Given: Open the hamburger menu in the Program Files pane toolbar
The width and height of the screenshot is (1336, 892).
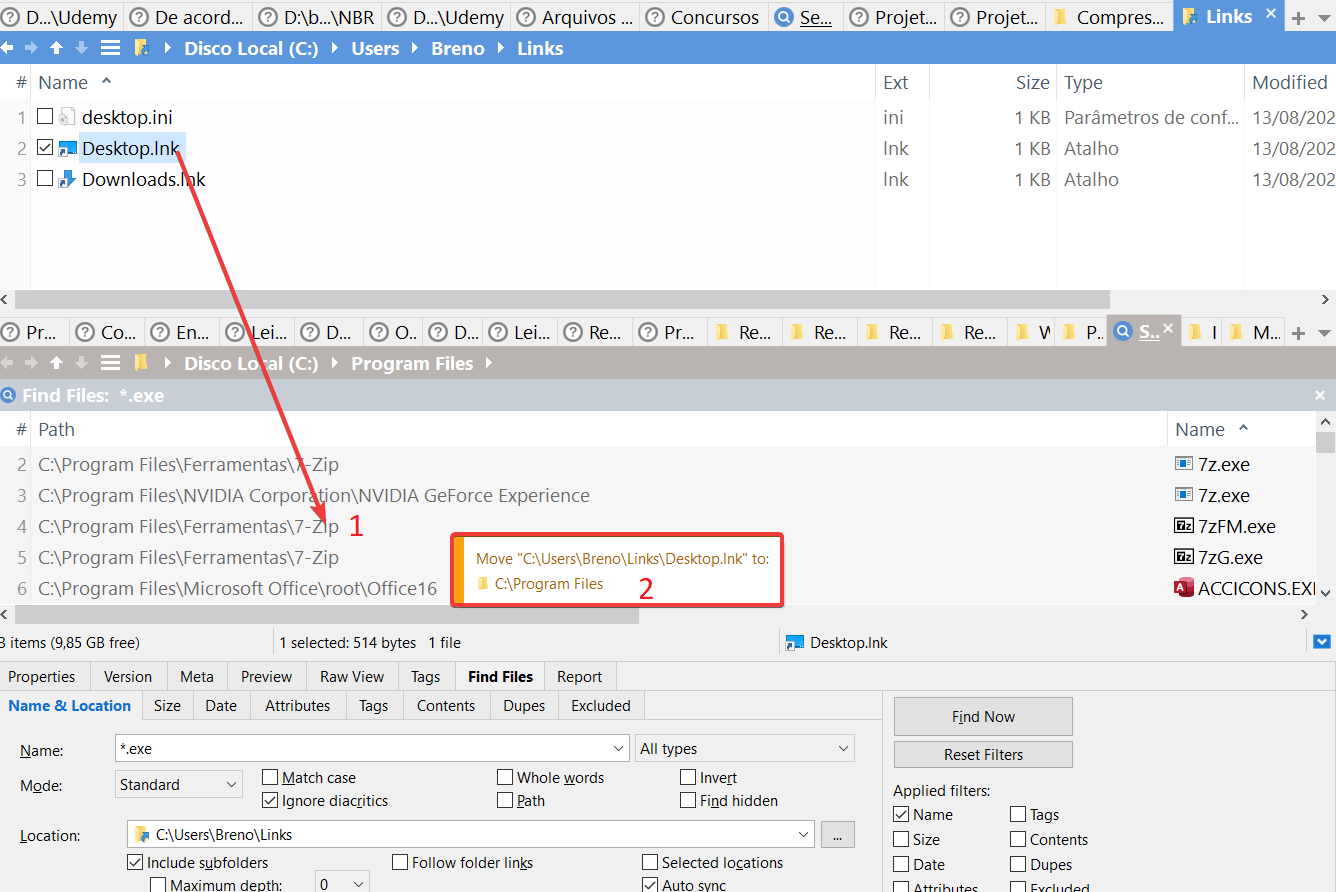Looking at the screenshot, I should pyautogui.click(x=111, y=363).
